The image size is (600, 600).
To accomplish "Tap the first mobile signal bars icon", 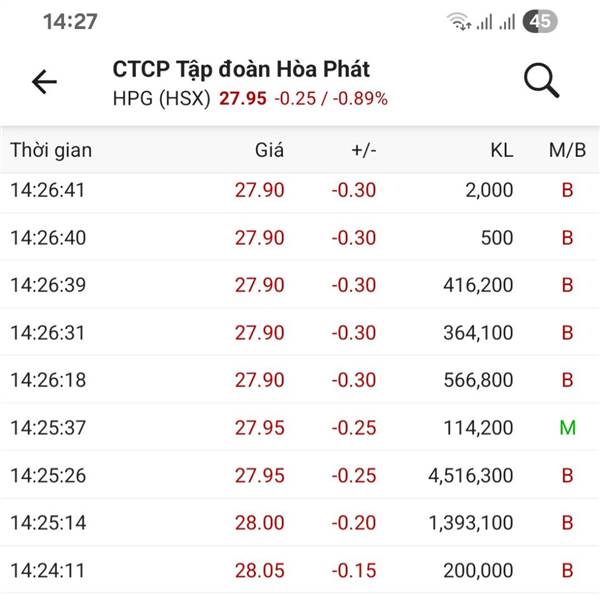I will [484, 22].
